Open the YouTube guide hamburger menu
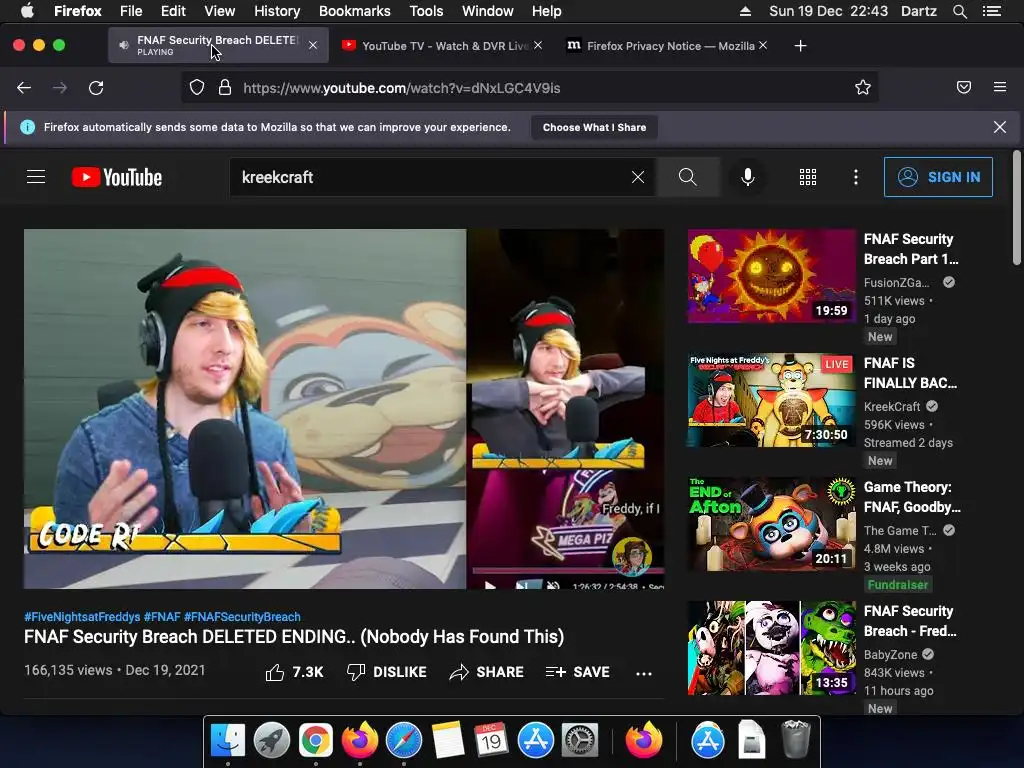The height and width of the screenshot is (768, 1024). click(36, 177)
